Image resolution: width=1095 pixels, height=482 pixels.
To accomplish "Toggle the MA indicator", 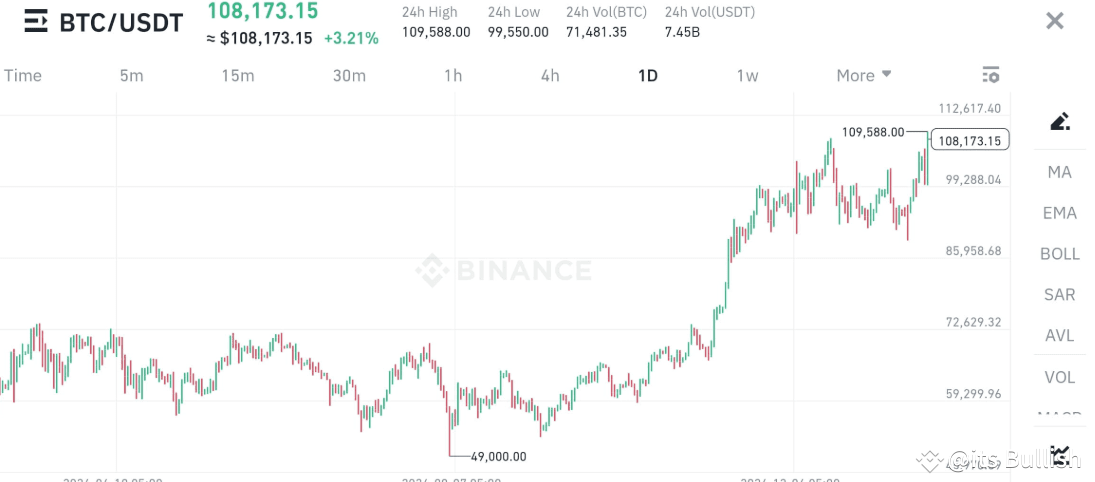I will [x=1060, y=172].
